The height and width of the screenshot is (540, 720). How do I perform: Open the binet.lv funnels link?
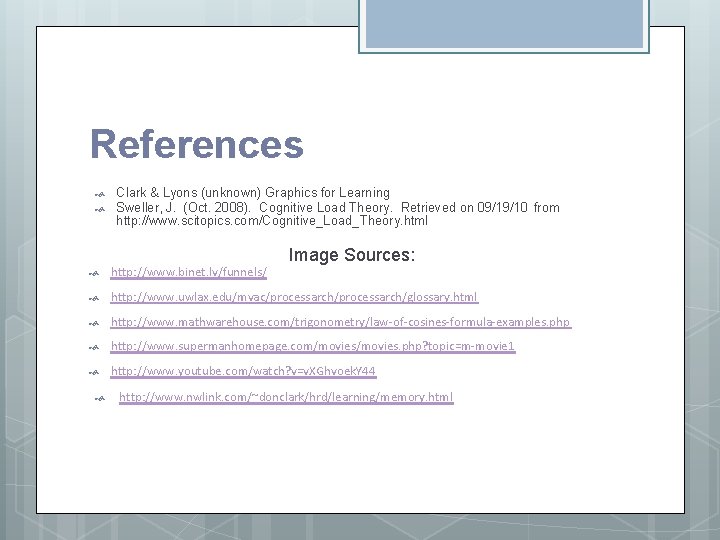click(x=189, y=272)
